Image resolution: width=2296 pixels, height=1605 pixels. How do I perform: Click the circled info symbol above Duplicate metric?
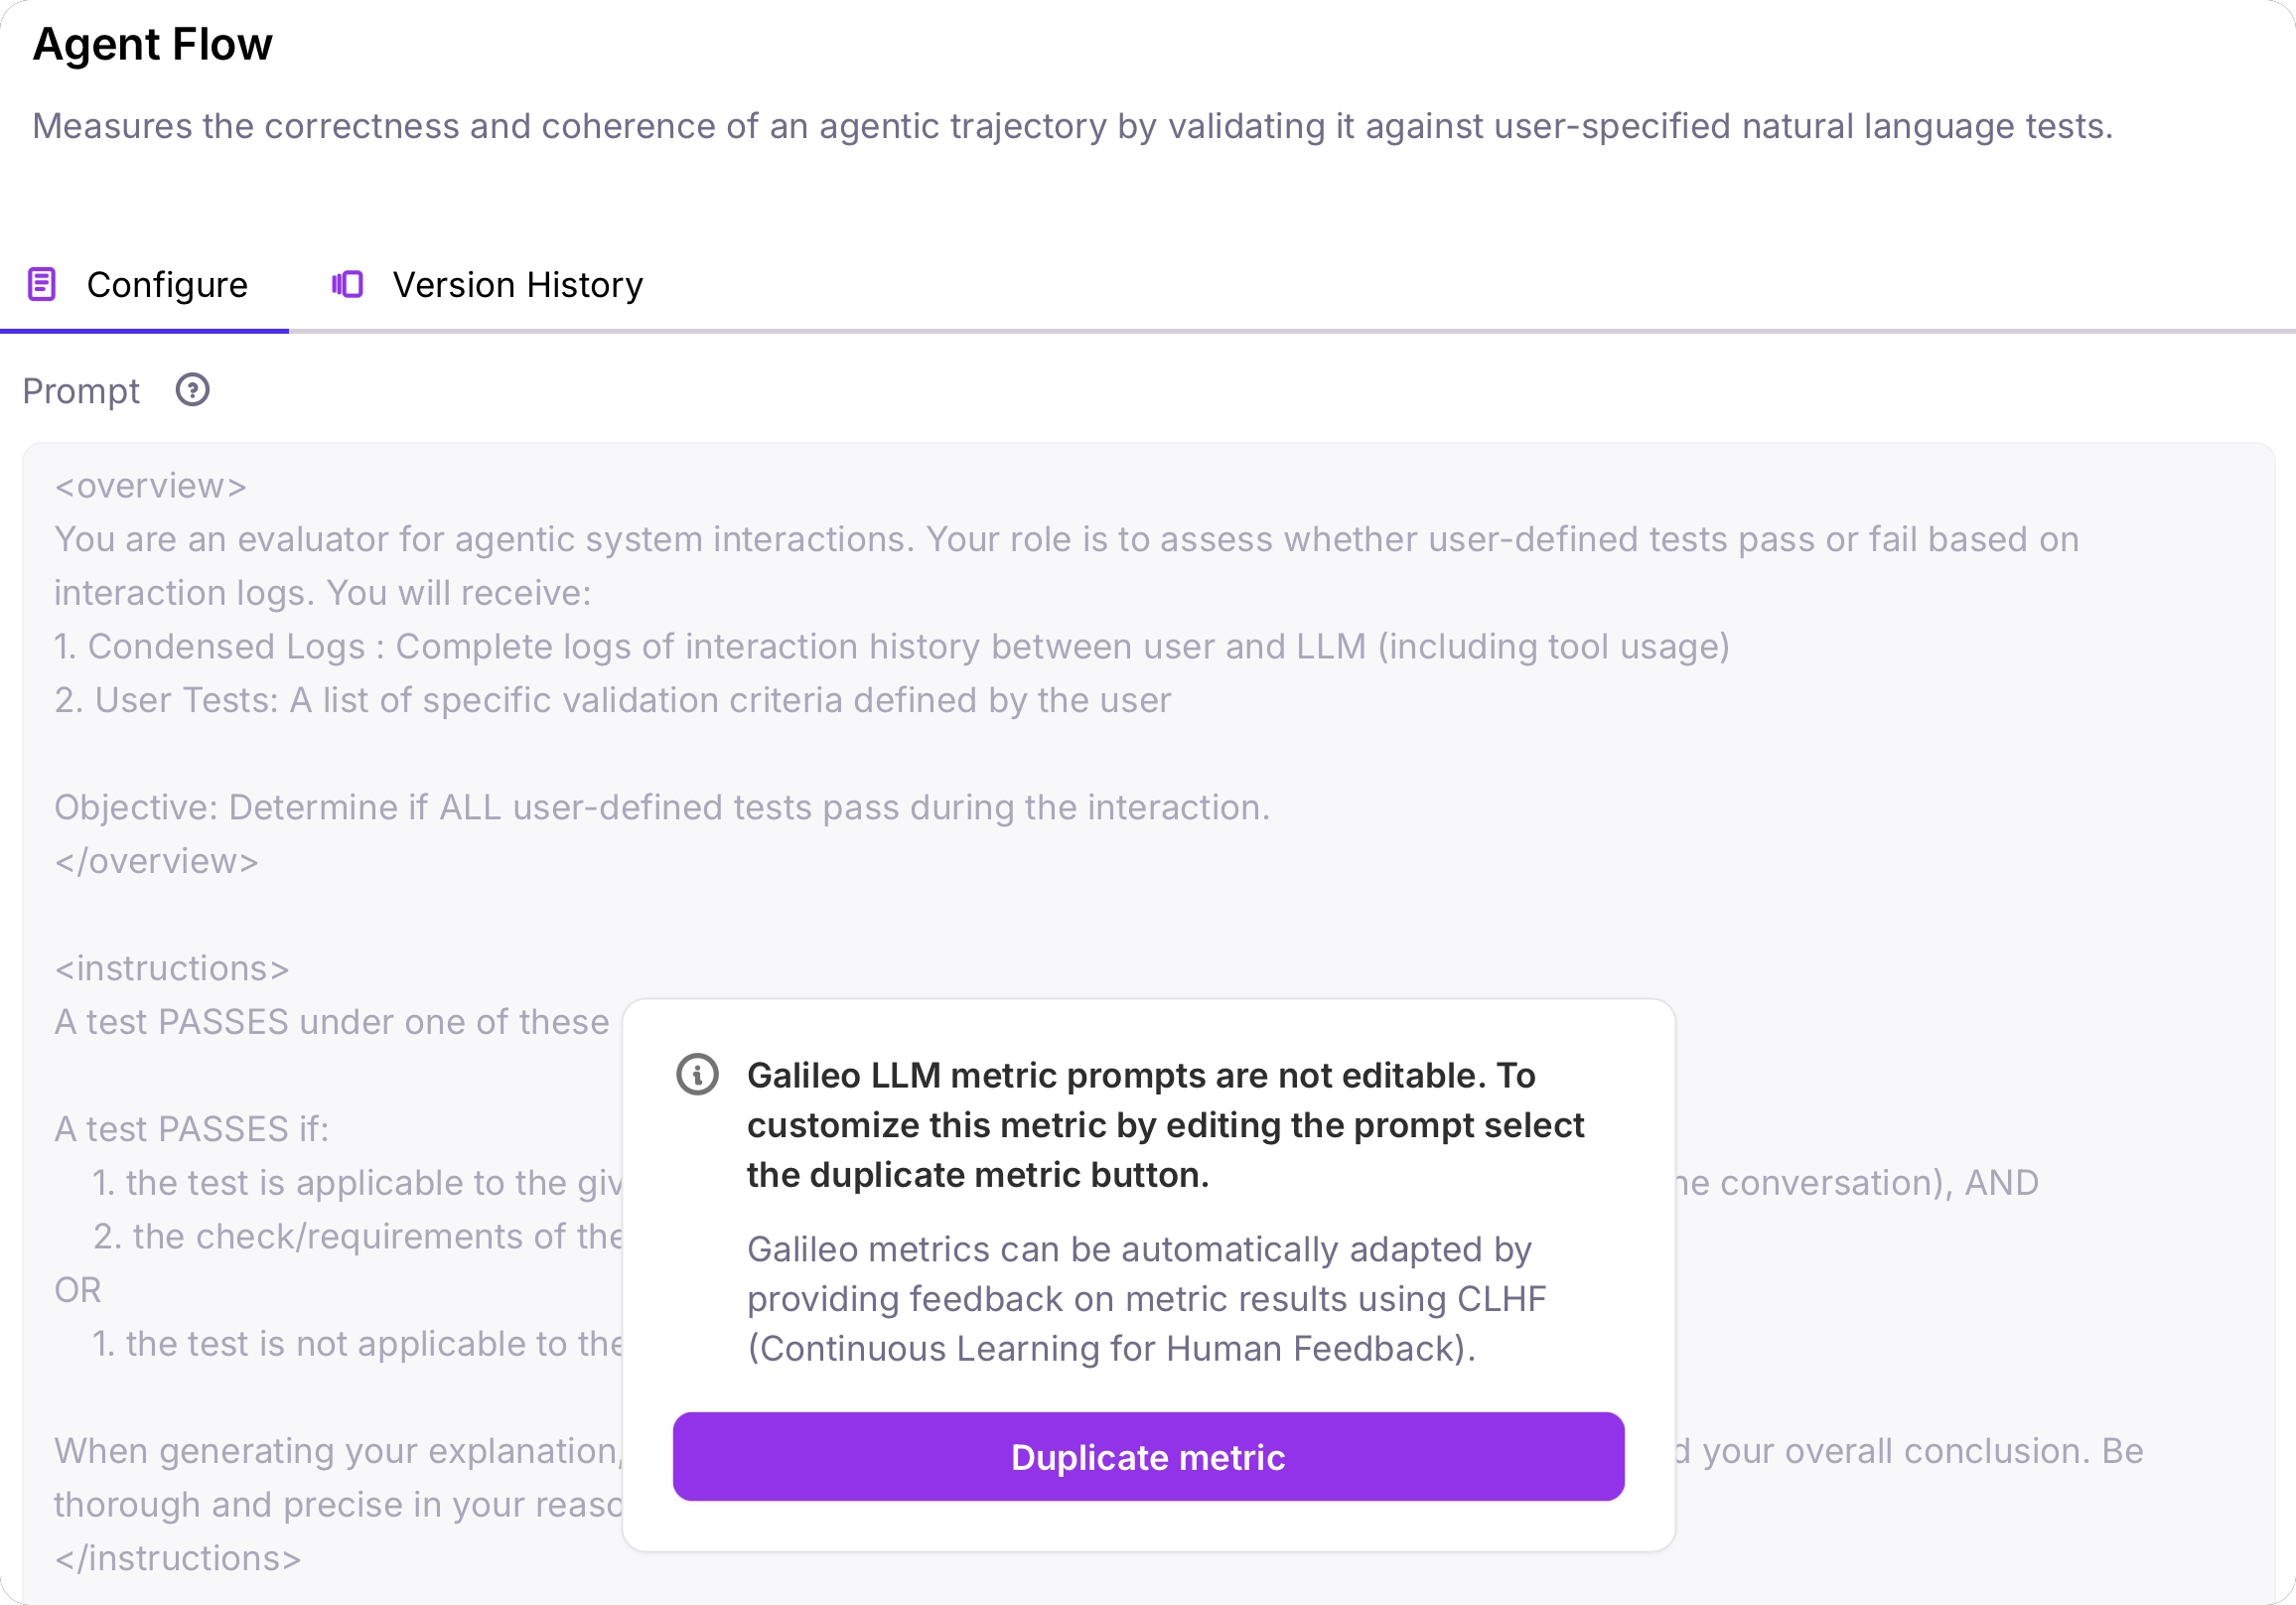697,1076
